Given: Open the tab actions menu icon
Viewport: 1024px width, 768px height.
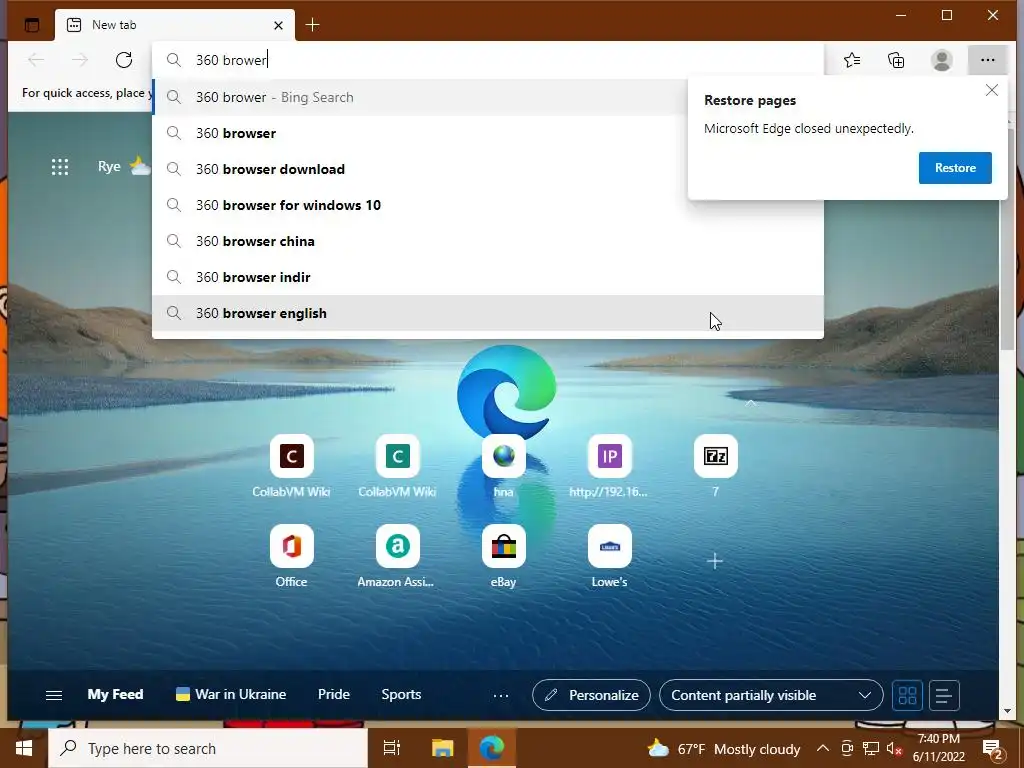Looking at the screenshot, I should pyautogui.click(x=31, y=25).
